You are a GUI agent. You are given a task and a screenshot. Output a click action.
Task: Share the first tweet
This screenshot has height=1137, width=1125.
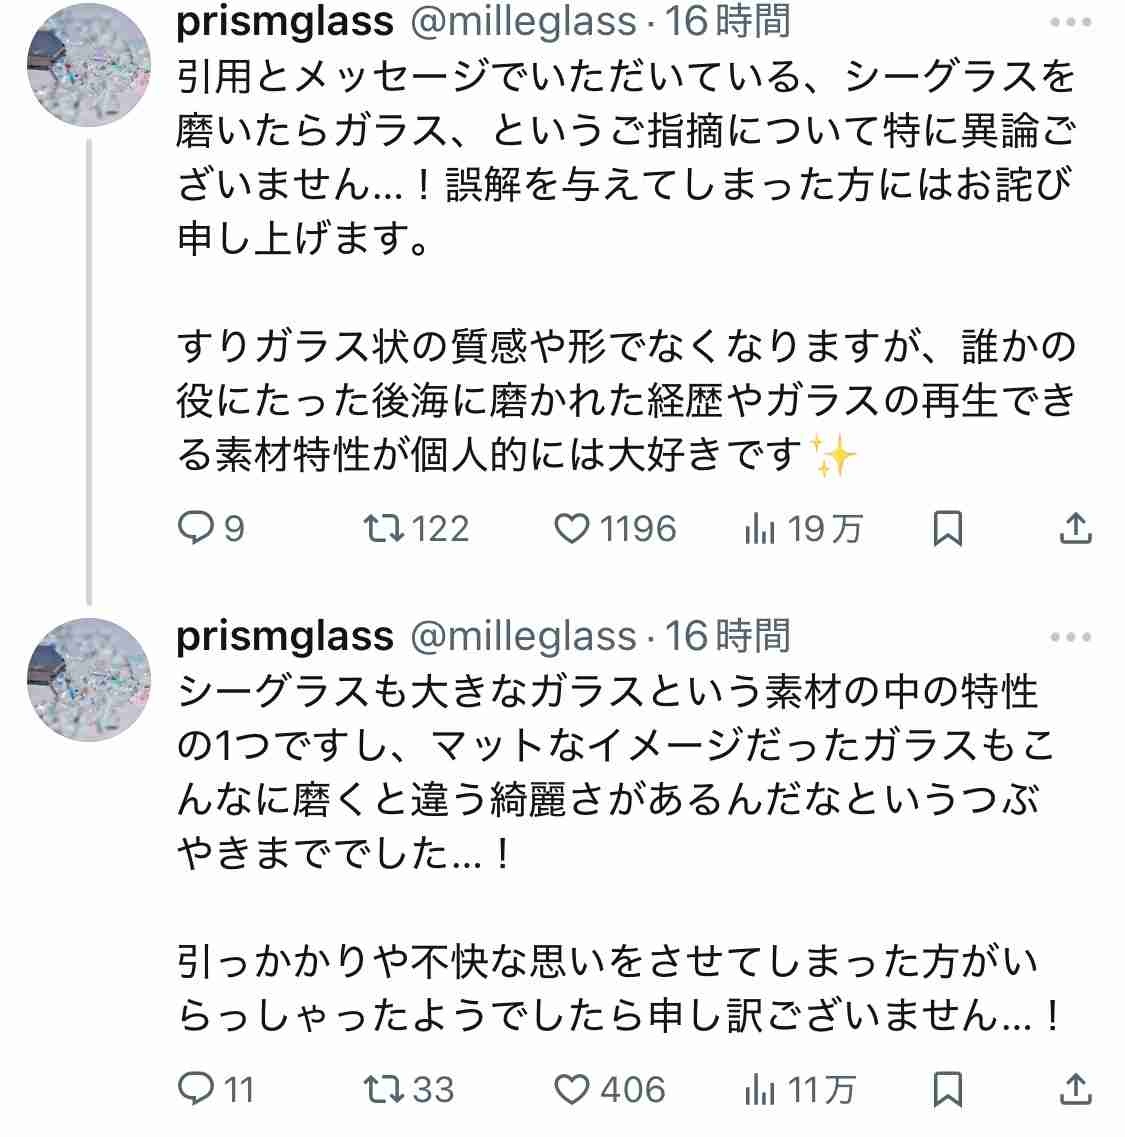tap(1077, 528)
